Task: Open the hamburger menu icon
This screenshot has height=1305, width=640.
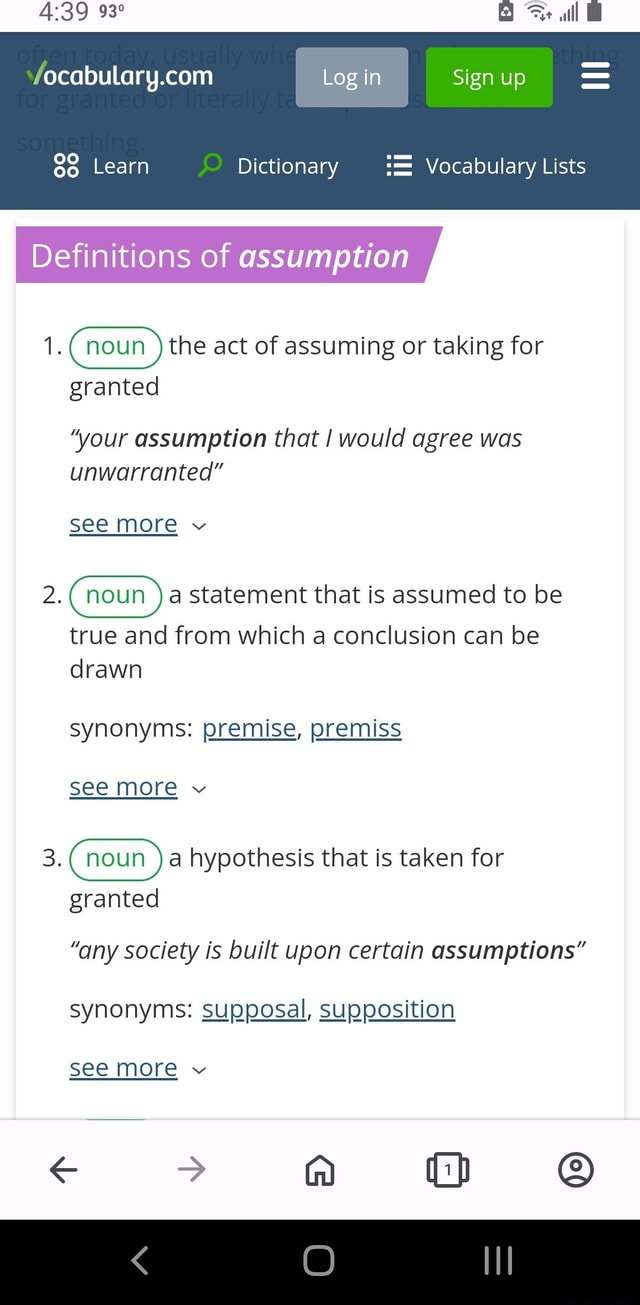Action: point(595,77)
